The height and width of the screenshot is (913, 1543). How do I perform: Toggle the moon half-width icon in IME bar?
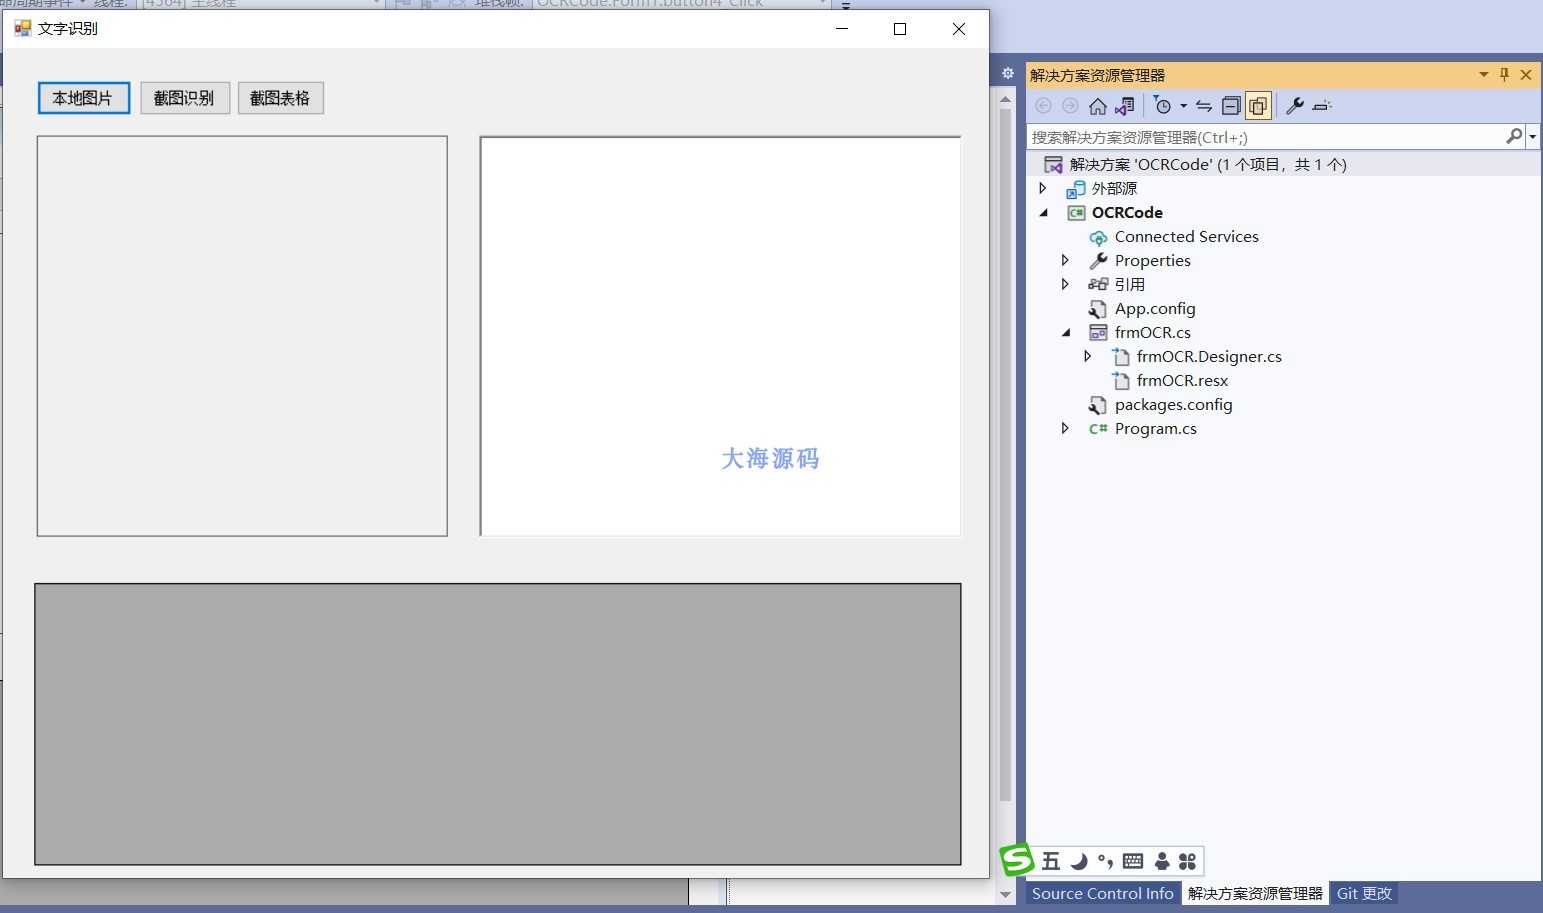1078,861
